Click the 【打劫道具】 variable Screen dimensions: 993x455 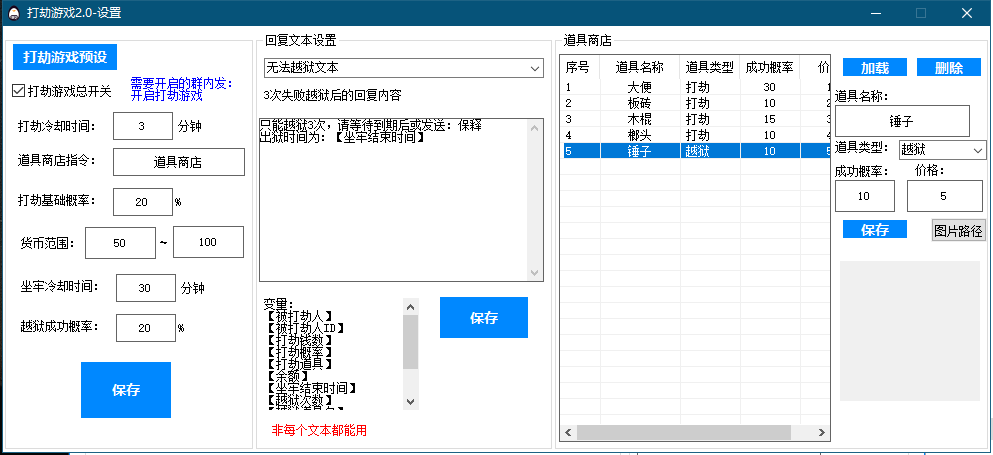300,364
